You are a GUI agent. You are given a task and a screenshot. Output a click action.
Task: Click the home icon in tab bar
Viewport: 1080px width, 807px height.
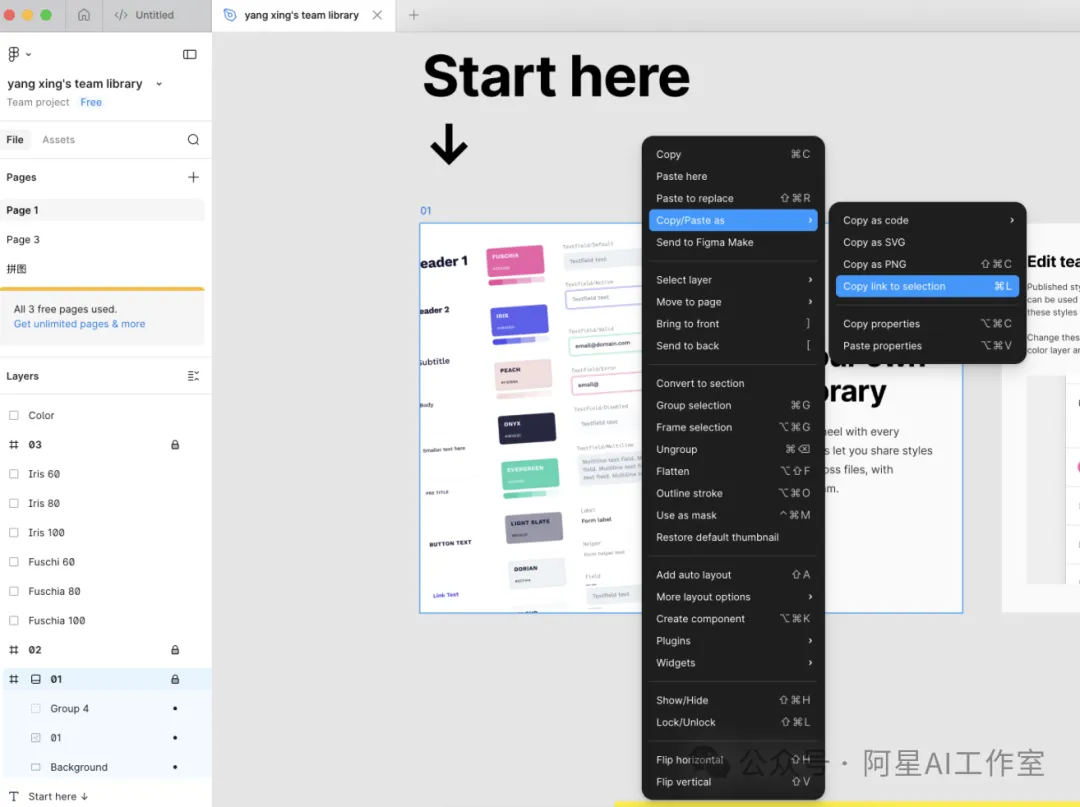click(x=83, y=14)
